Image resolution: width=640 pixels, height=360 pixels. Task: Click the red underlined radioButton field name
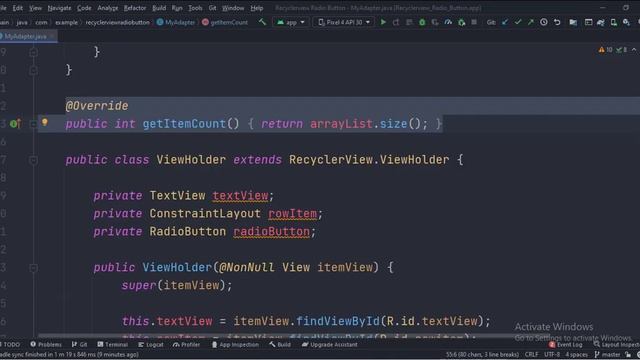[x=271, y=231]
